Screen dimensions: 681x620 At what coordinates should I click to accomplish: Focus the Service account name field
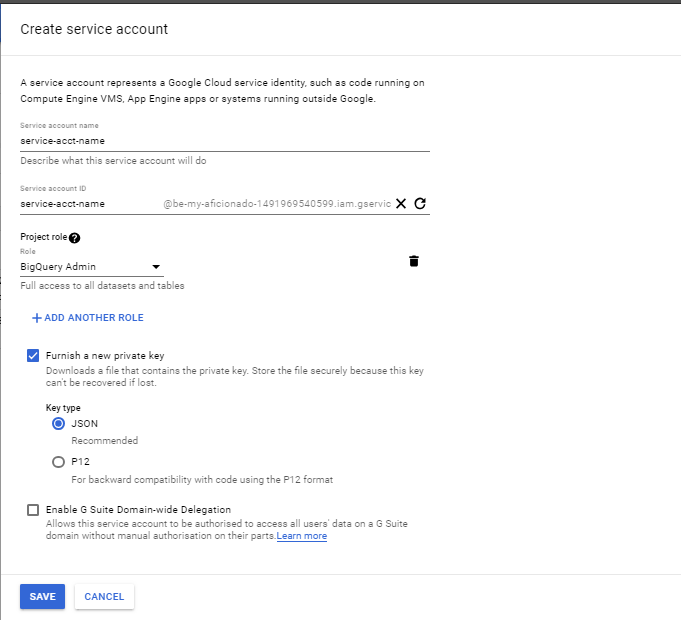(225, 141)
